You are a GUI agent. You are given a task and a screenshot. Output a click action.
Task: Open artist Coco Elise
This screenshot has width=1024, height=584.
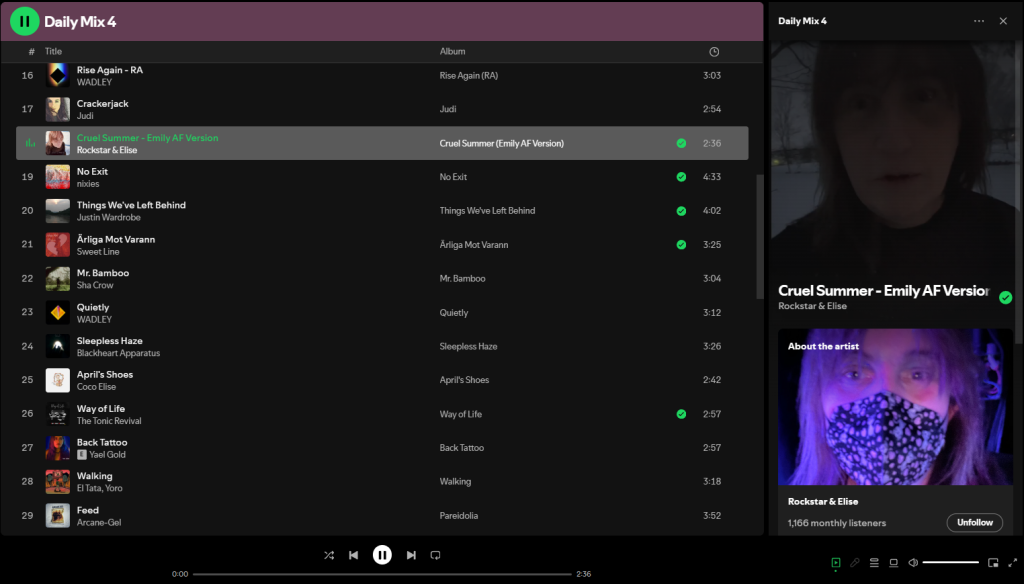(x=96, y=387)
